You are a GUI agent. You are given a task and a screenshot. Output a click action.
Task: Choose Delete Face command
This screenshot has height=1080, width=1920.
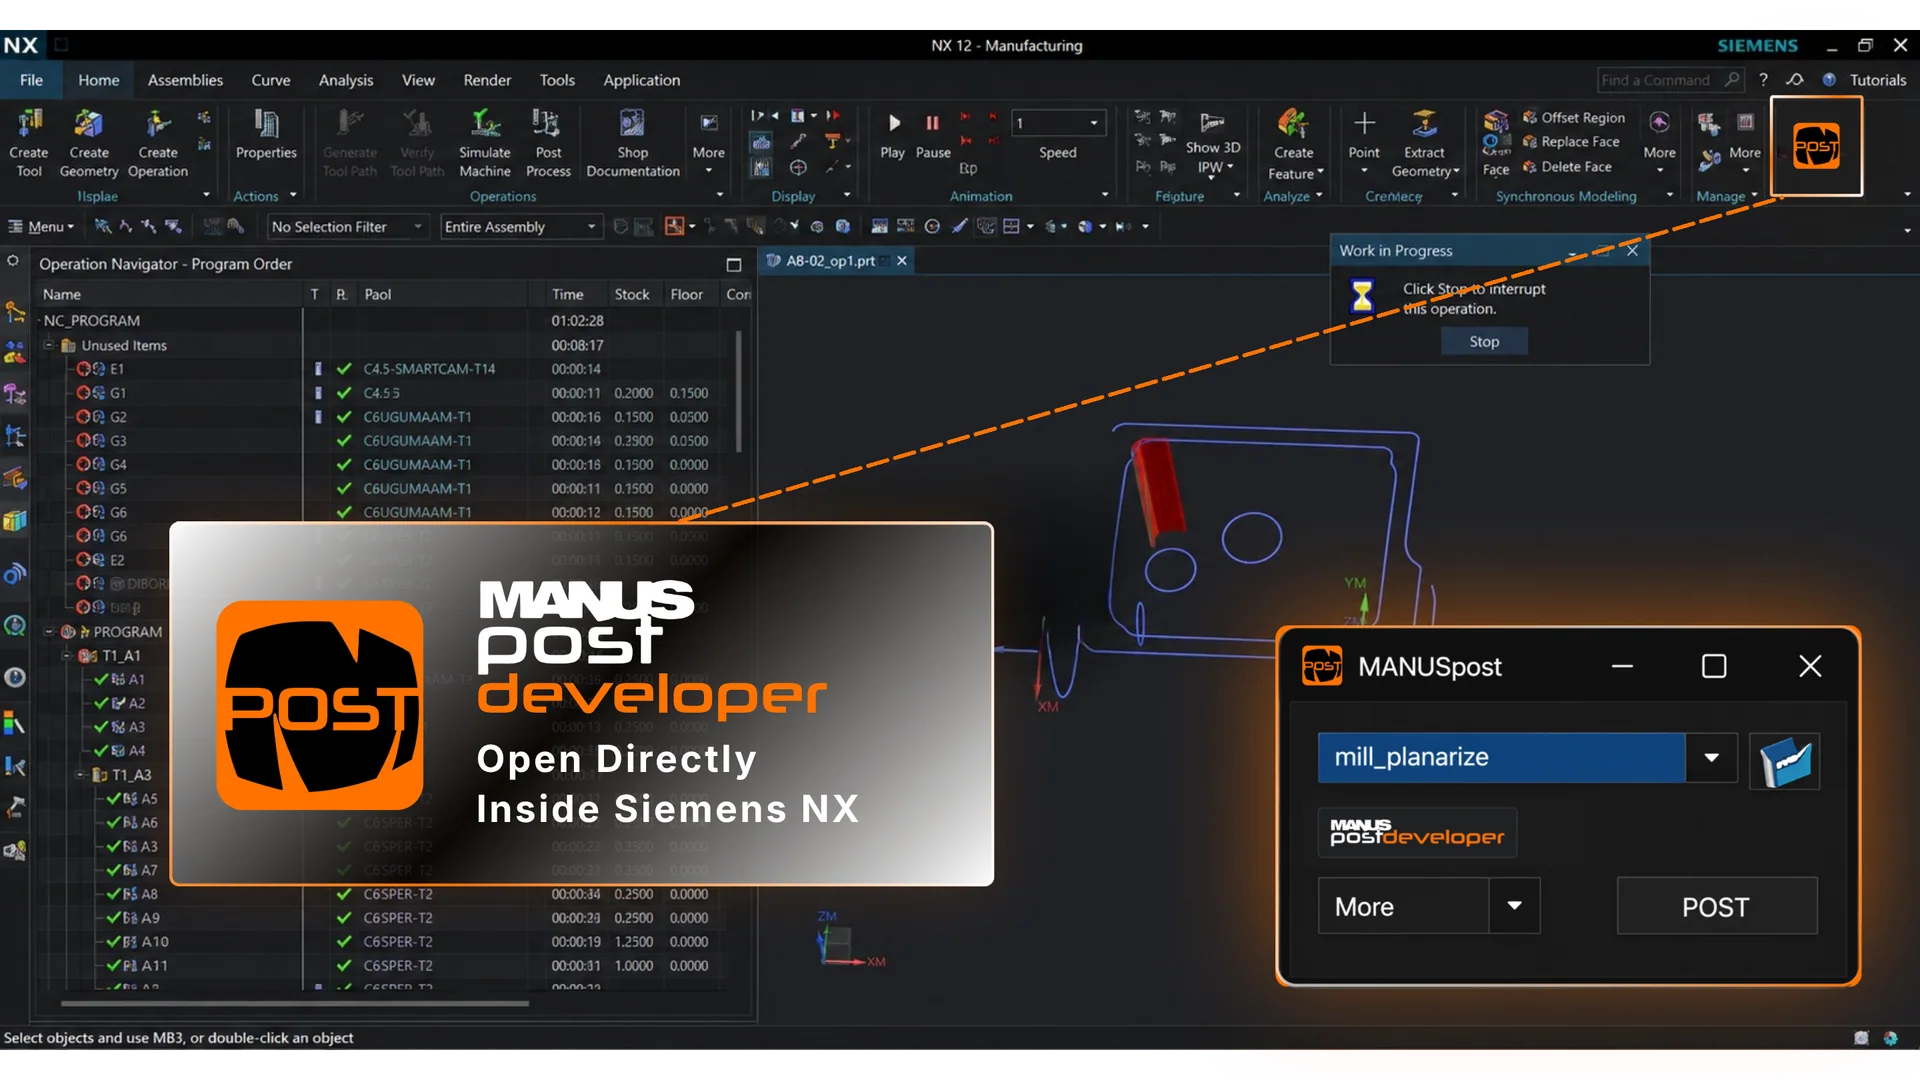[1567, 167]
